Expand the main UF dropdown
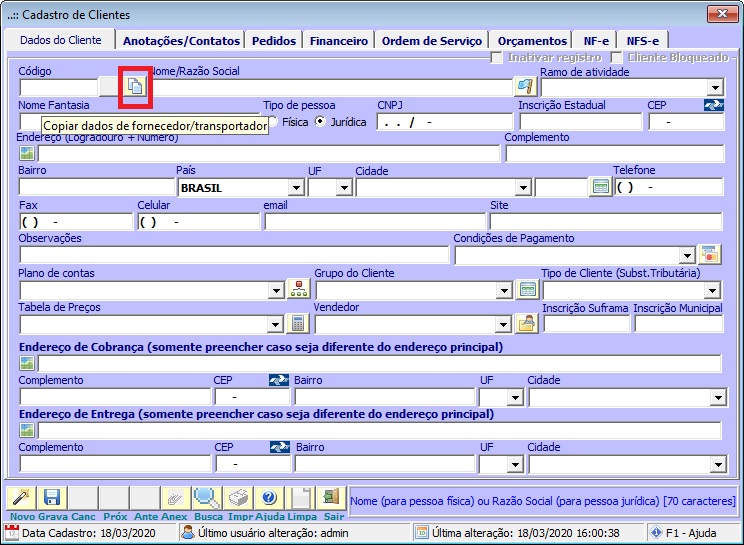The width and height of the screenshot is (744, 545). click(344, 188)
